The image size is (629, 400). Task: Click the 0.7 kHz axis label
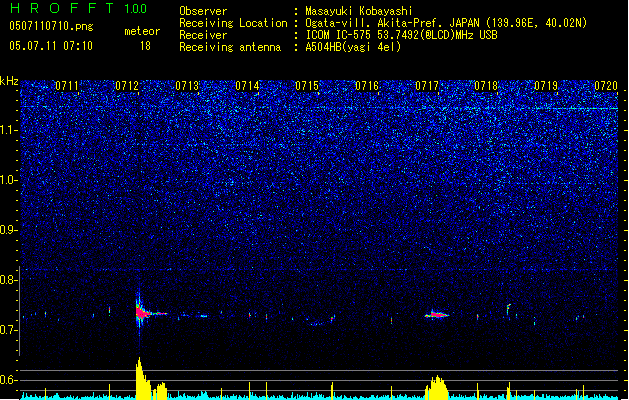pos(9,330)
